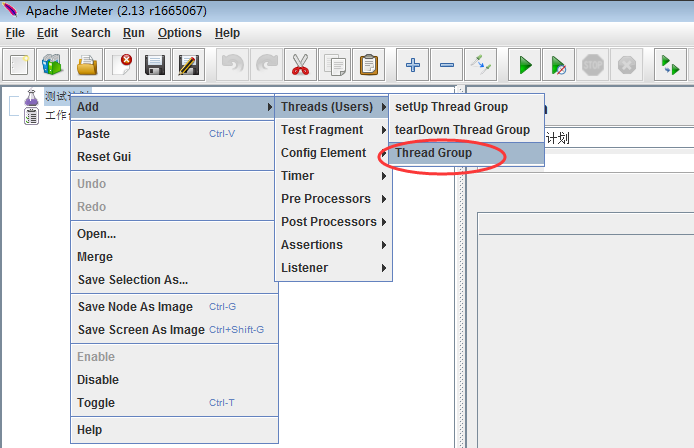Click the Open file folder icon
Viewport: 694px width, 448px height.
(x=87, y=65)
